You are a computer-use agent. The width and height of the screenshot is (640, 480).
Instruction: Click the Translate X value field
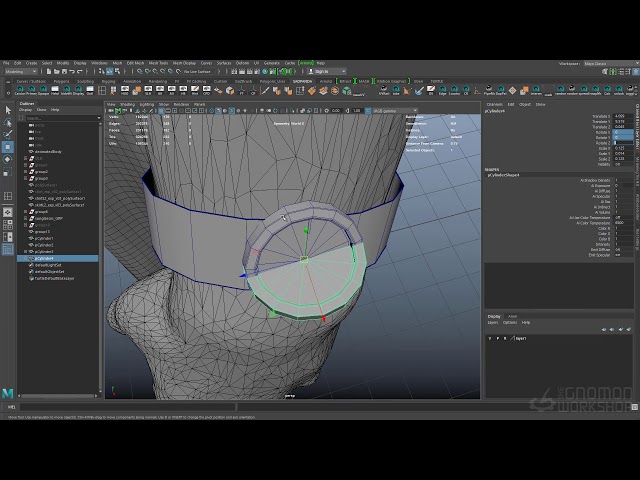pyautogui.click(x=623, y=116)
